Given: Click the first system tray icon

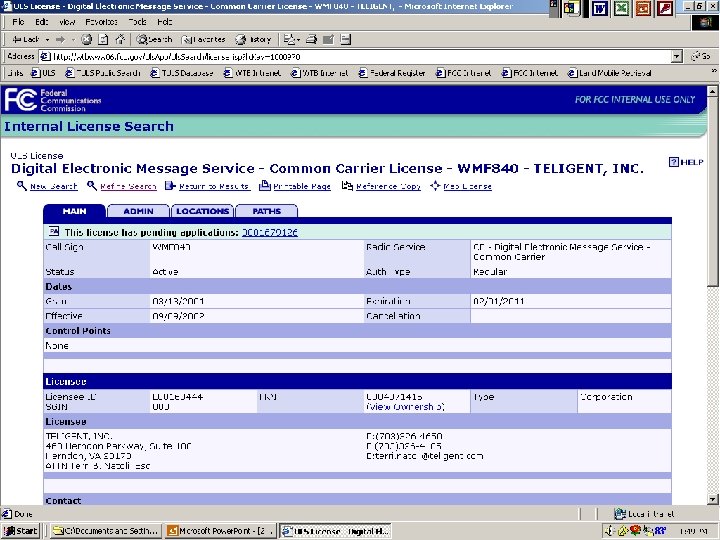Looking at the screenshot, I should [609, 531].
